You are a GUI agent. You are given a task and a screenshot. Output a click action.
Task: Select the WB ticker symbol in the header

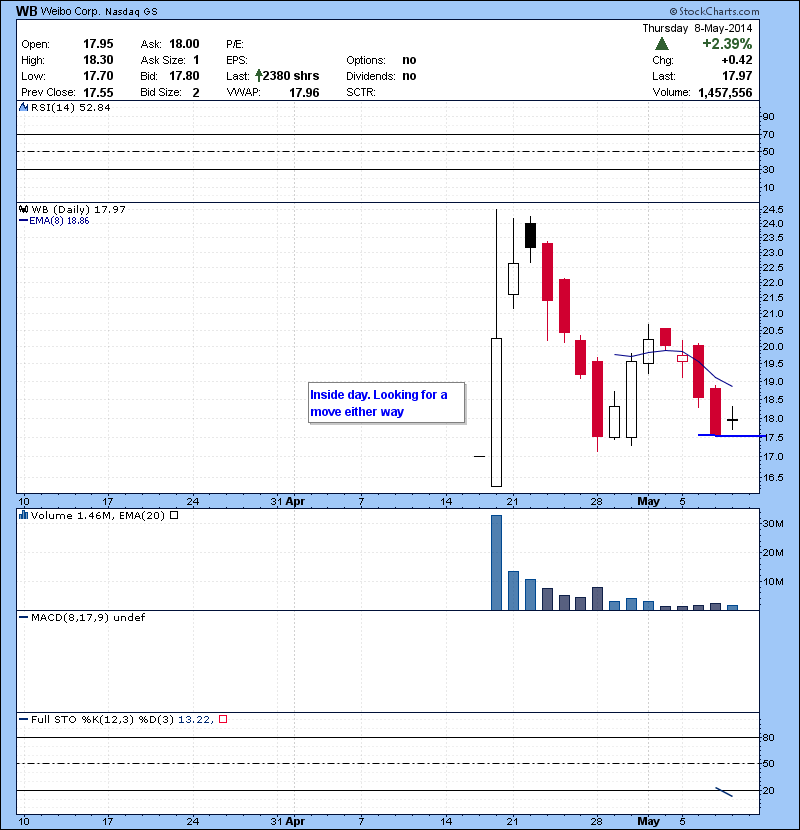pyautogui.click(x=26, y=11)
